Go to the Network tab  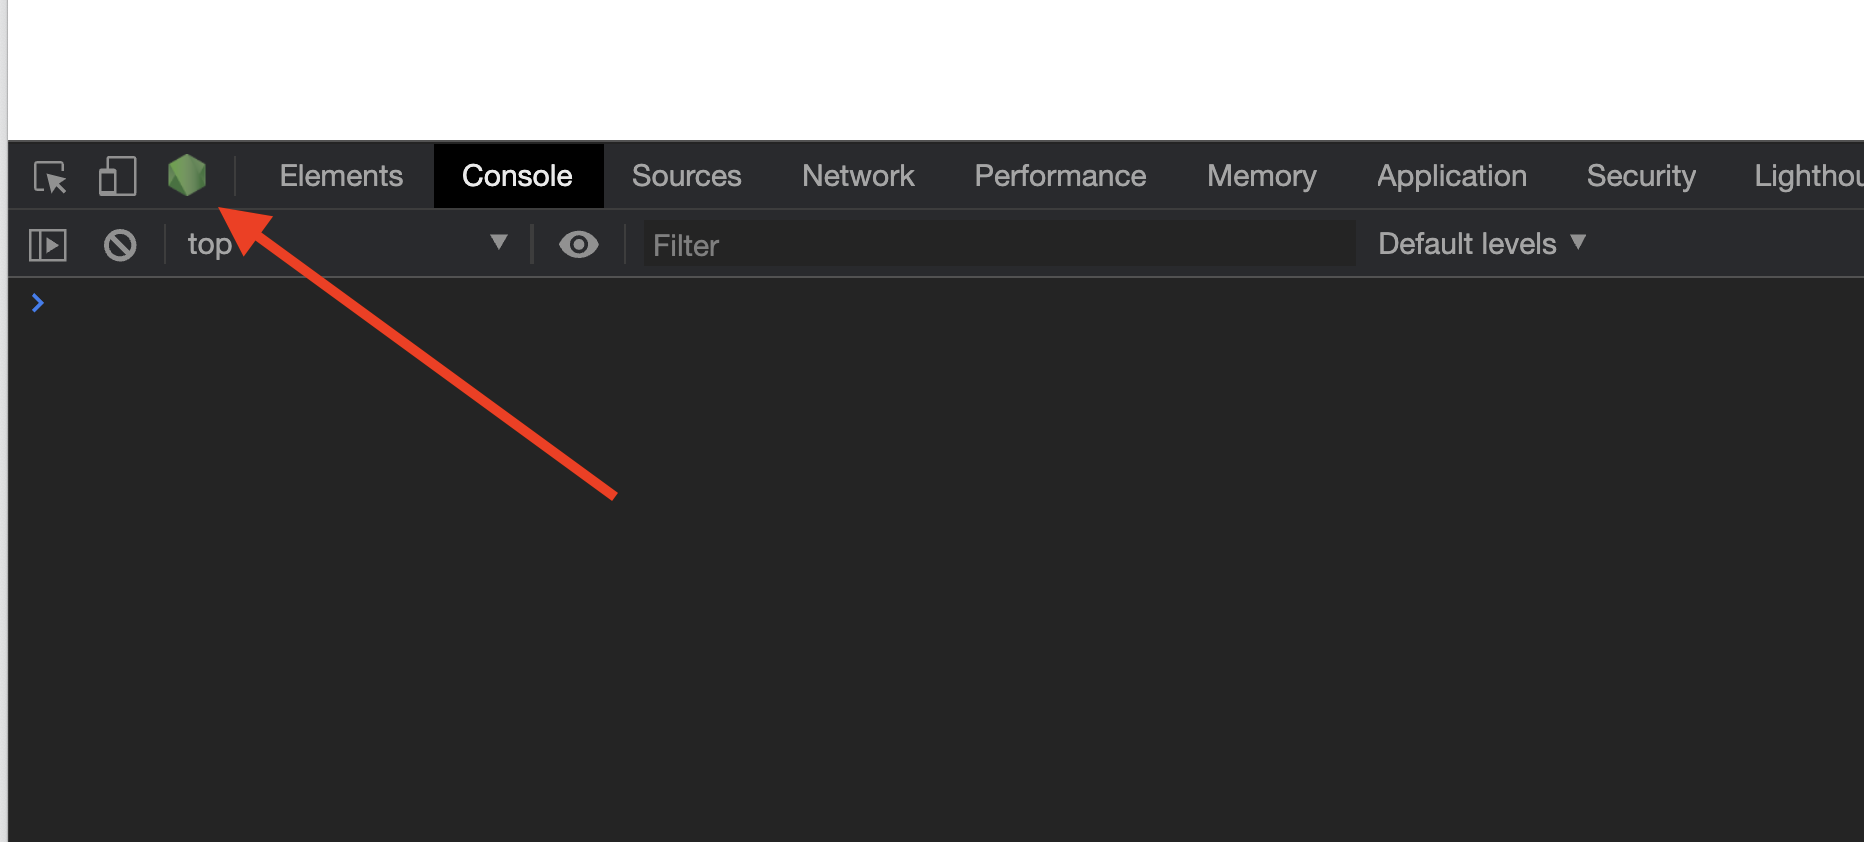[x=858, y=176]
